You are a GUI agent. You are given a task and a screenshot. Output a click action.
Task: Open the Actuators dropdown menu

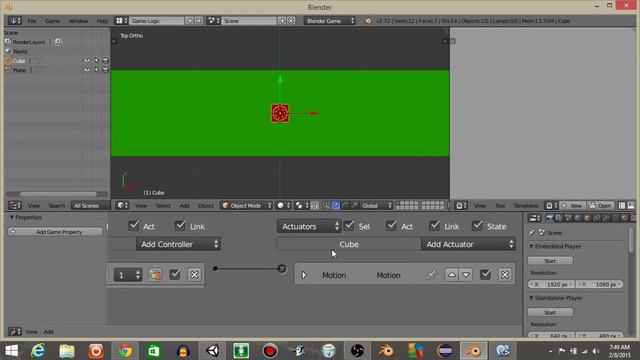[309, 226]
